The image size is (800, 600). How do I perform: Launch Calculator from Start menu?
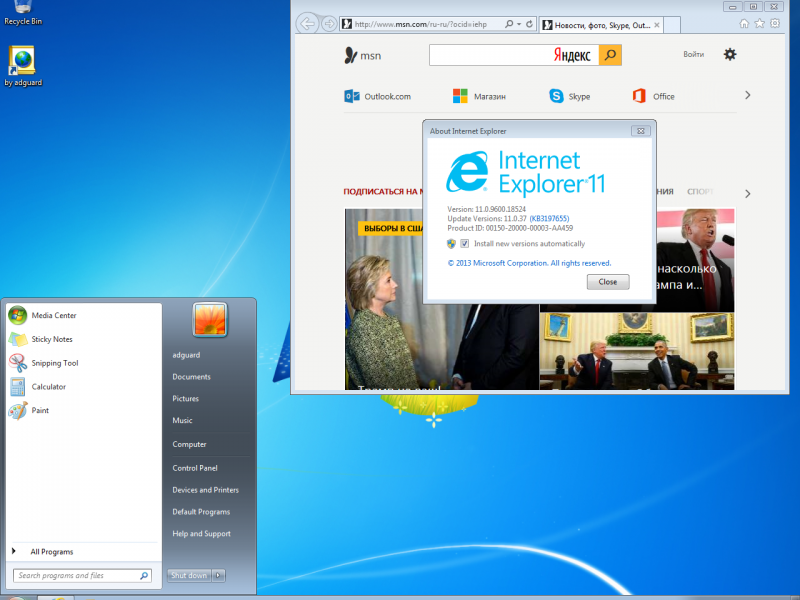[x=84, y=386]
